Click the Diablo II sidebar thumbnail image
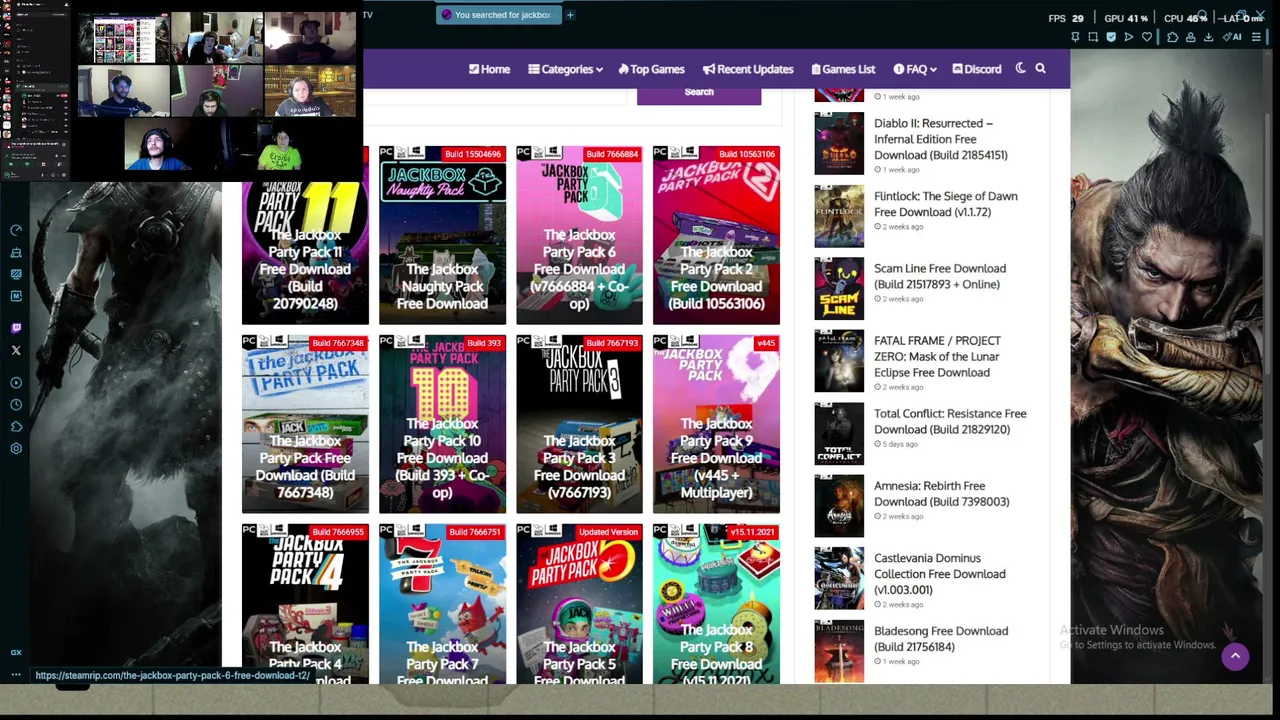 (839, 143)
